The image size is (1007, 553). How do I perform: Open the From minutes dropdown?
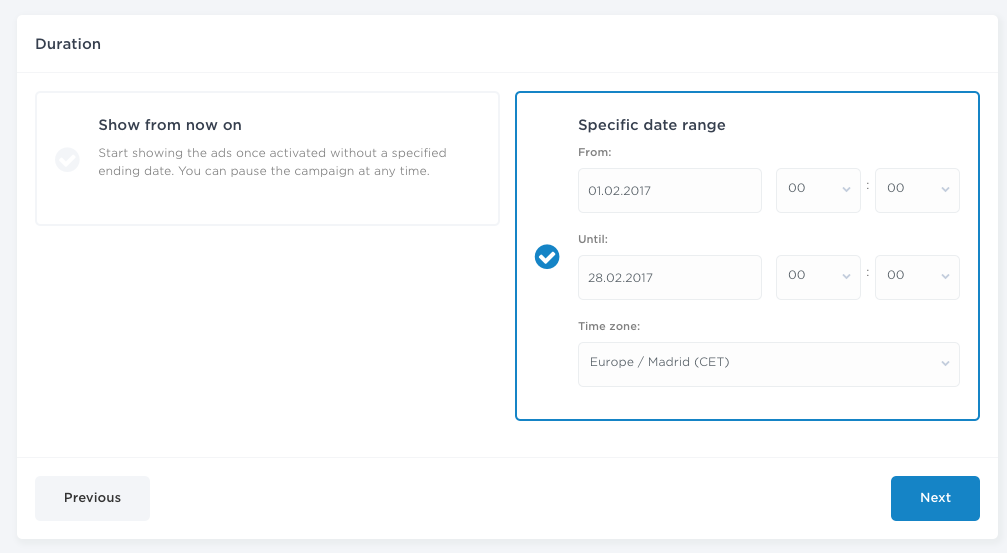point(917,191)
